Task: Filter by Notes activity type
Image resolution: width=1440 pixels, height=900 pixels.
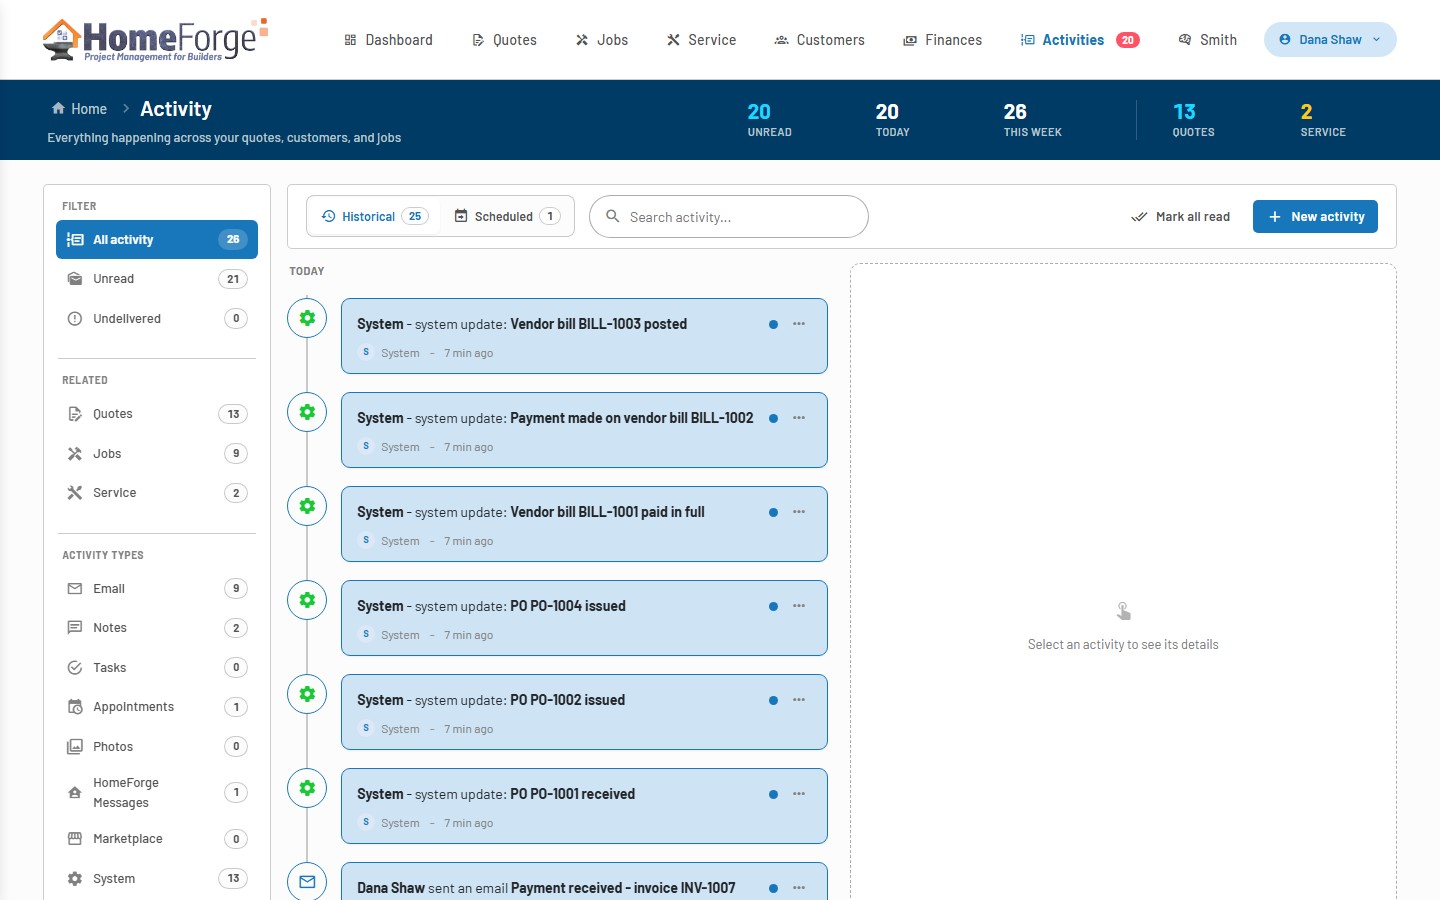Action: click(157, 628)
